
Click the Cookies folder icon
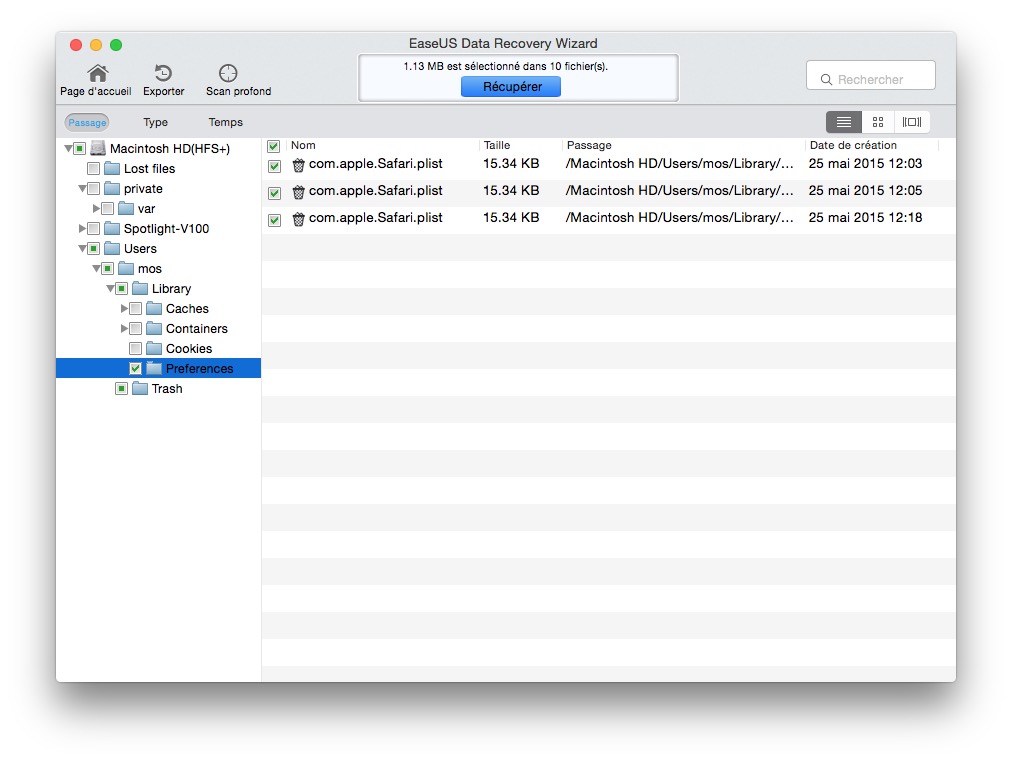coord(154,348)
